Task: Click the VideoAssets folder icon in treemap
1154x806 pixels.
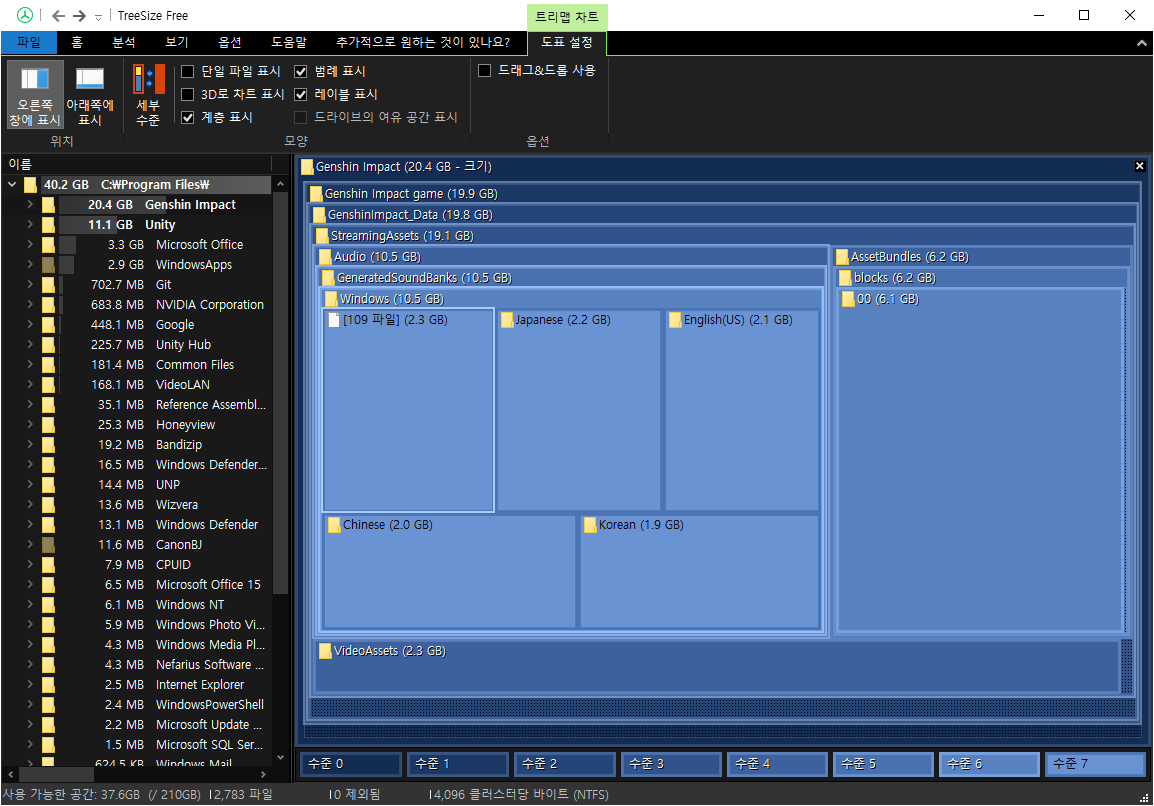Action: coord(325,651)
